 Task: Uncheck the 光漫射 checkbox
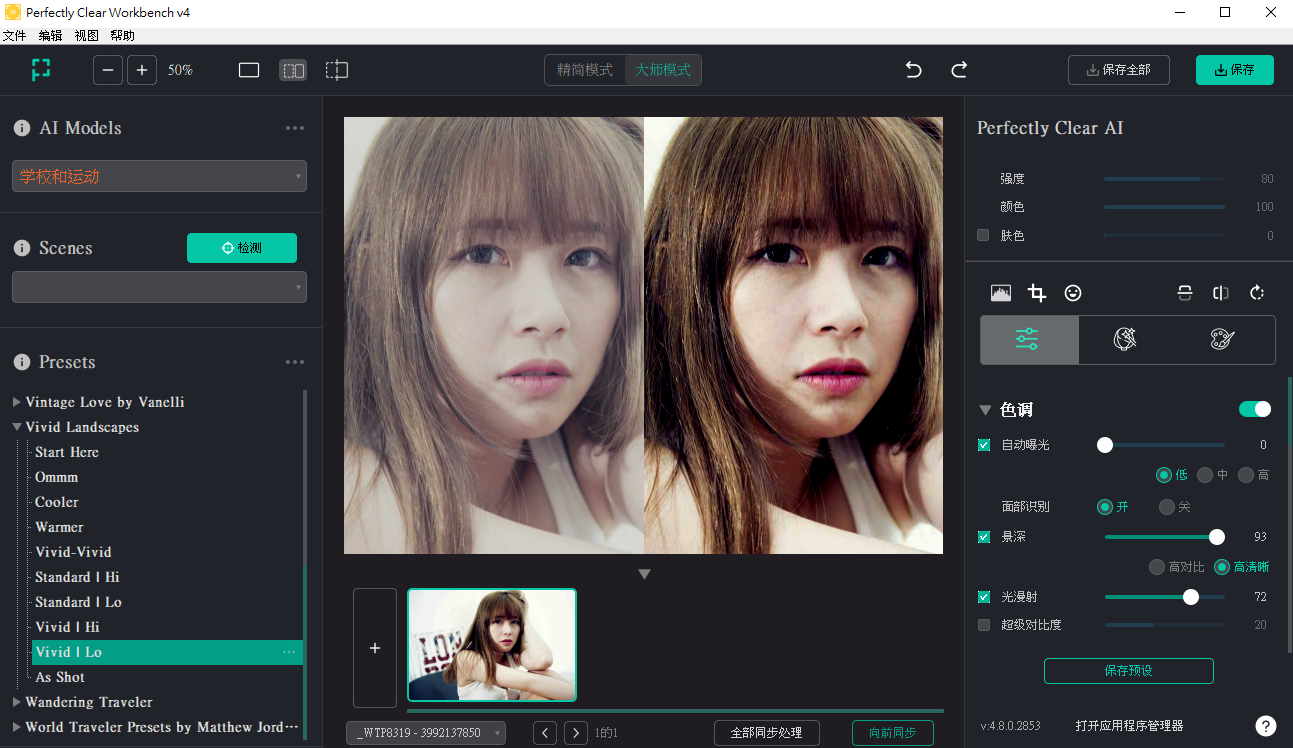(x=984, y=597)
